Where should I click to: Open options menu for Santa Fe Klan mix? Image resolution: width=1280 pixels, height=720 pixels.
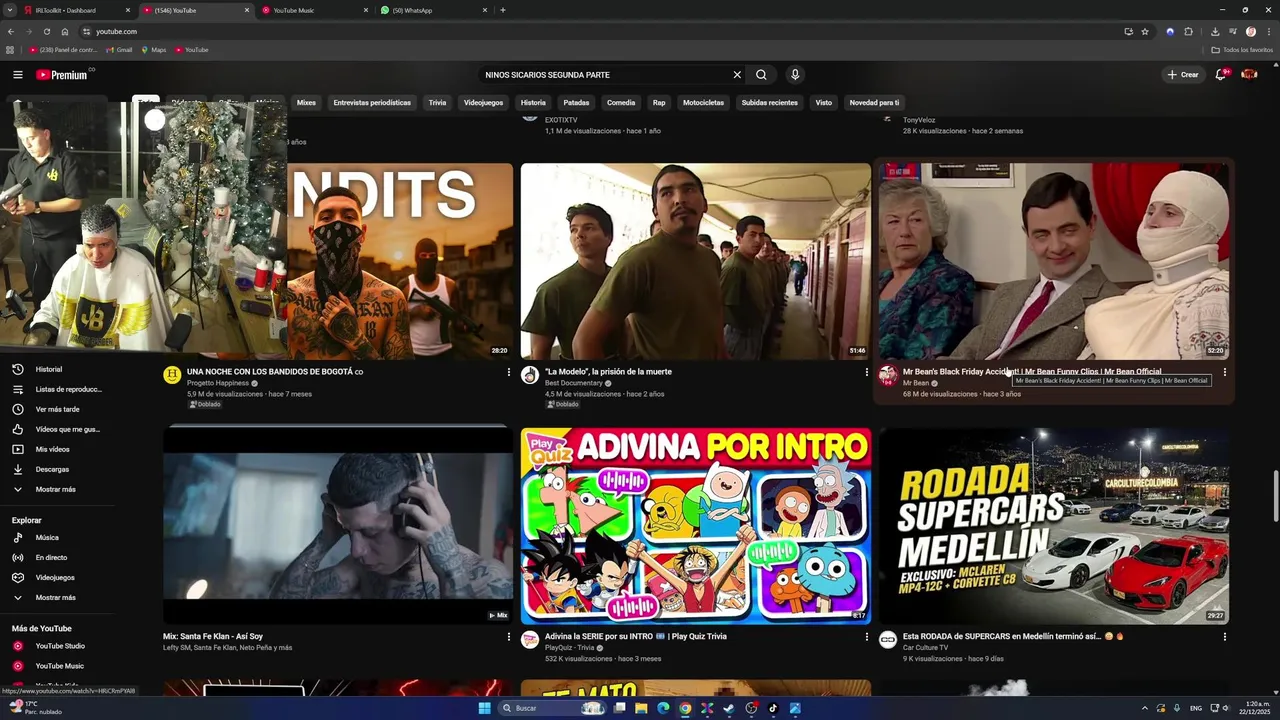pyautogui.click(x=508, y=637)
